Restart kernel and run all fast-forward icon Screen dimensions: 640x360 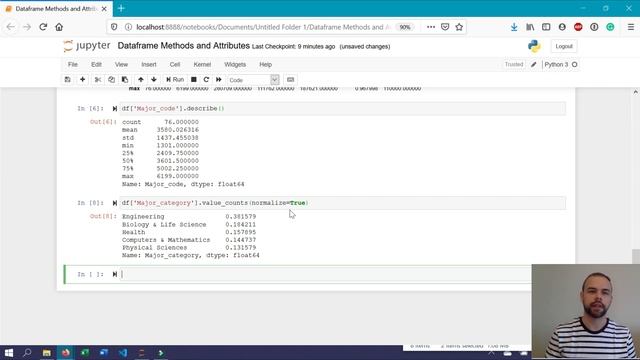[219, 80]
